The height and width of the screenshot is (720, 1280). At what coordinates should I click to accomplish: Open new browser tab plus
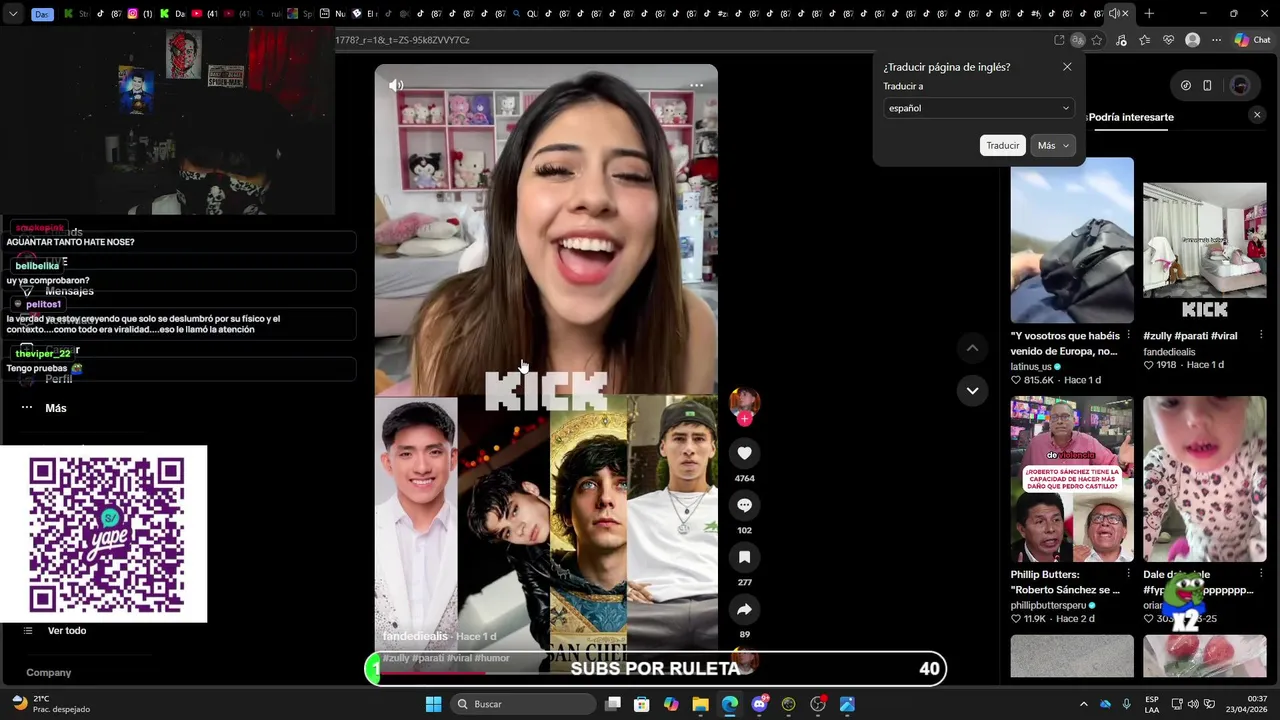click(1149, 14)
